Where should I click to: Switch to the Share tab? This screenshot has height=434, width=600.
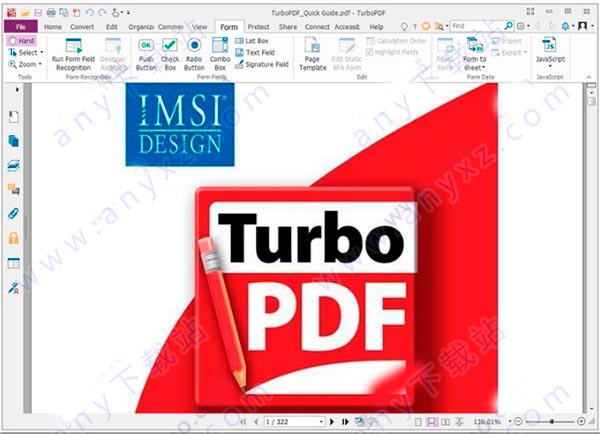click(288, 27)
